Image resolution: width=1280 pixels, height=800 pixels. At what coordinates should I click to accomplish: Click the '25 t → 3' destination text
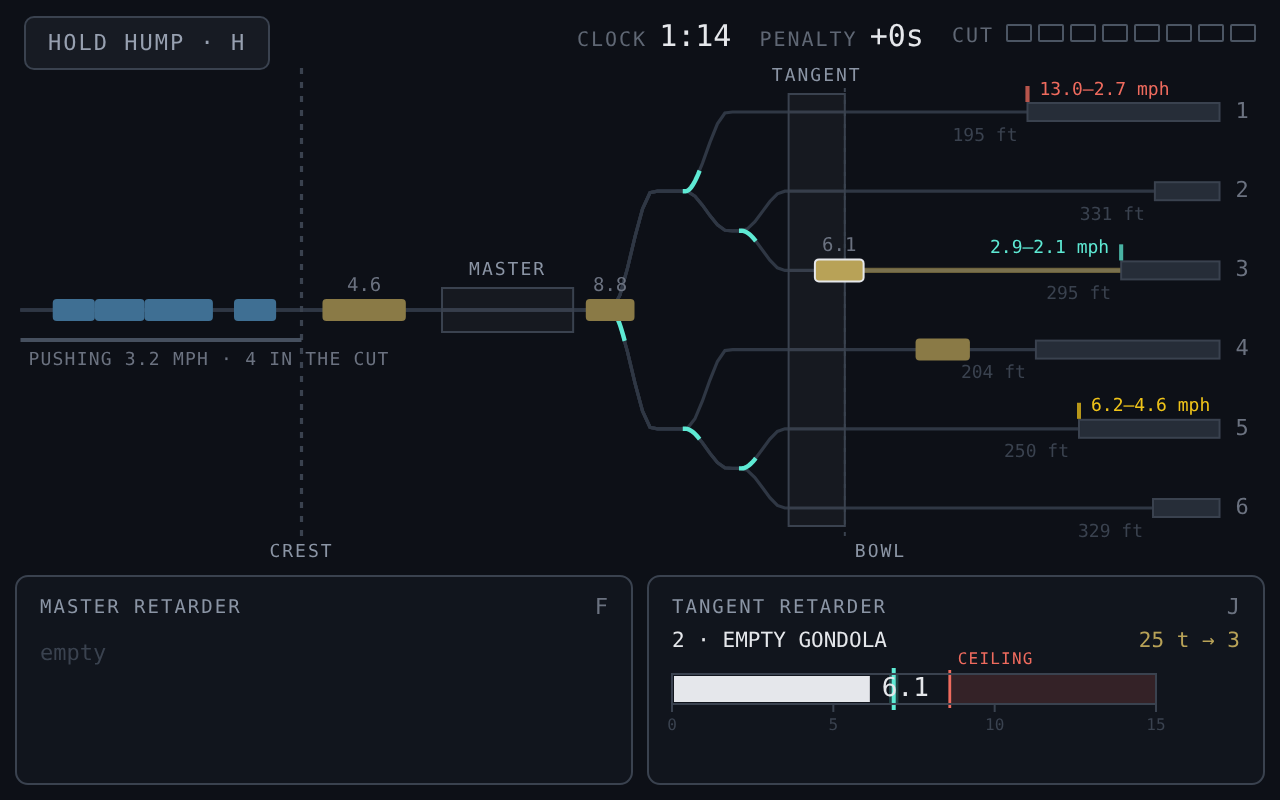coord(1189,640)
